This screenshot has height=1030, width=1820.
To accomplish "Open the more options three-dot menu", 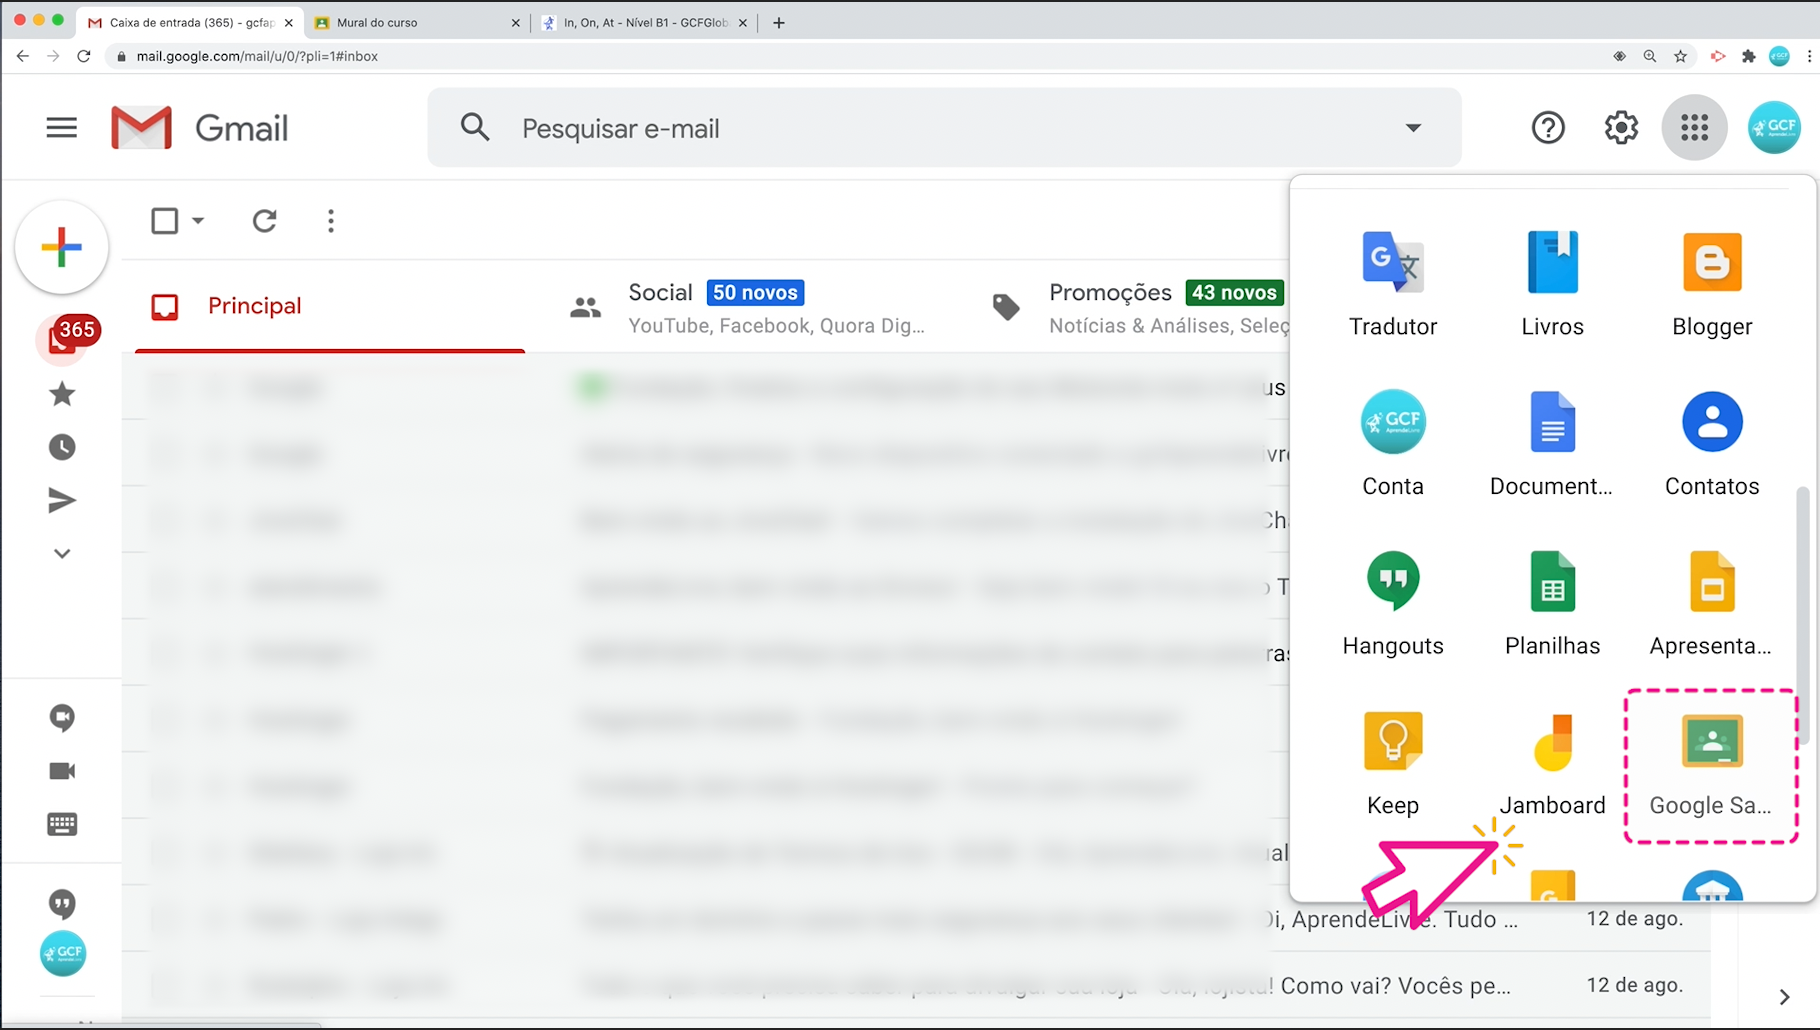I will (331, 221).
